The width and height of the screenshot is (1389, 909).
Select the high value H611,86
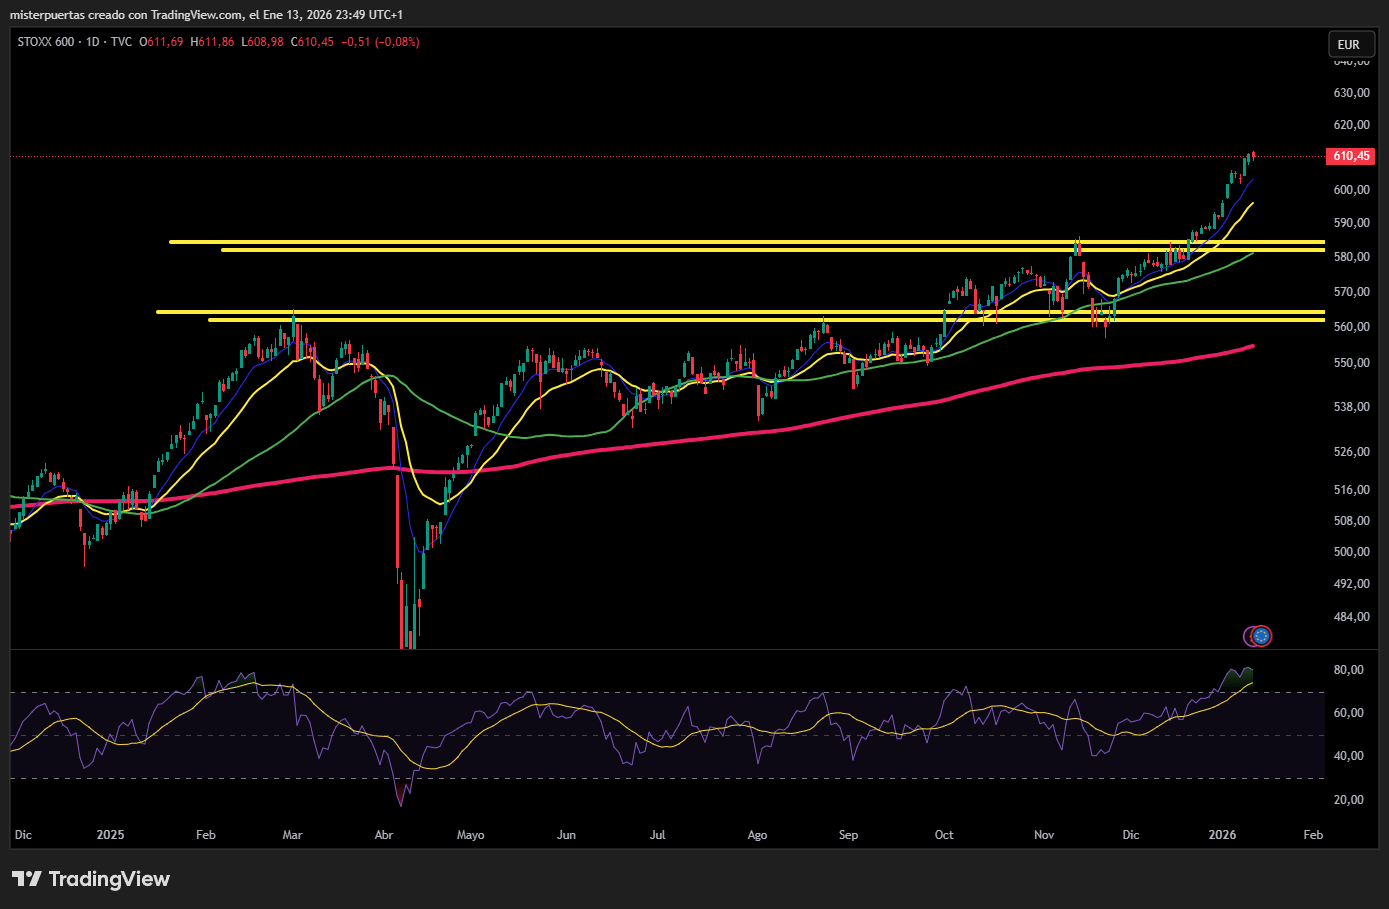(214, 42)
